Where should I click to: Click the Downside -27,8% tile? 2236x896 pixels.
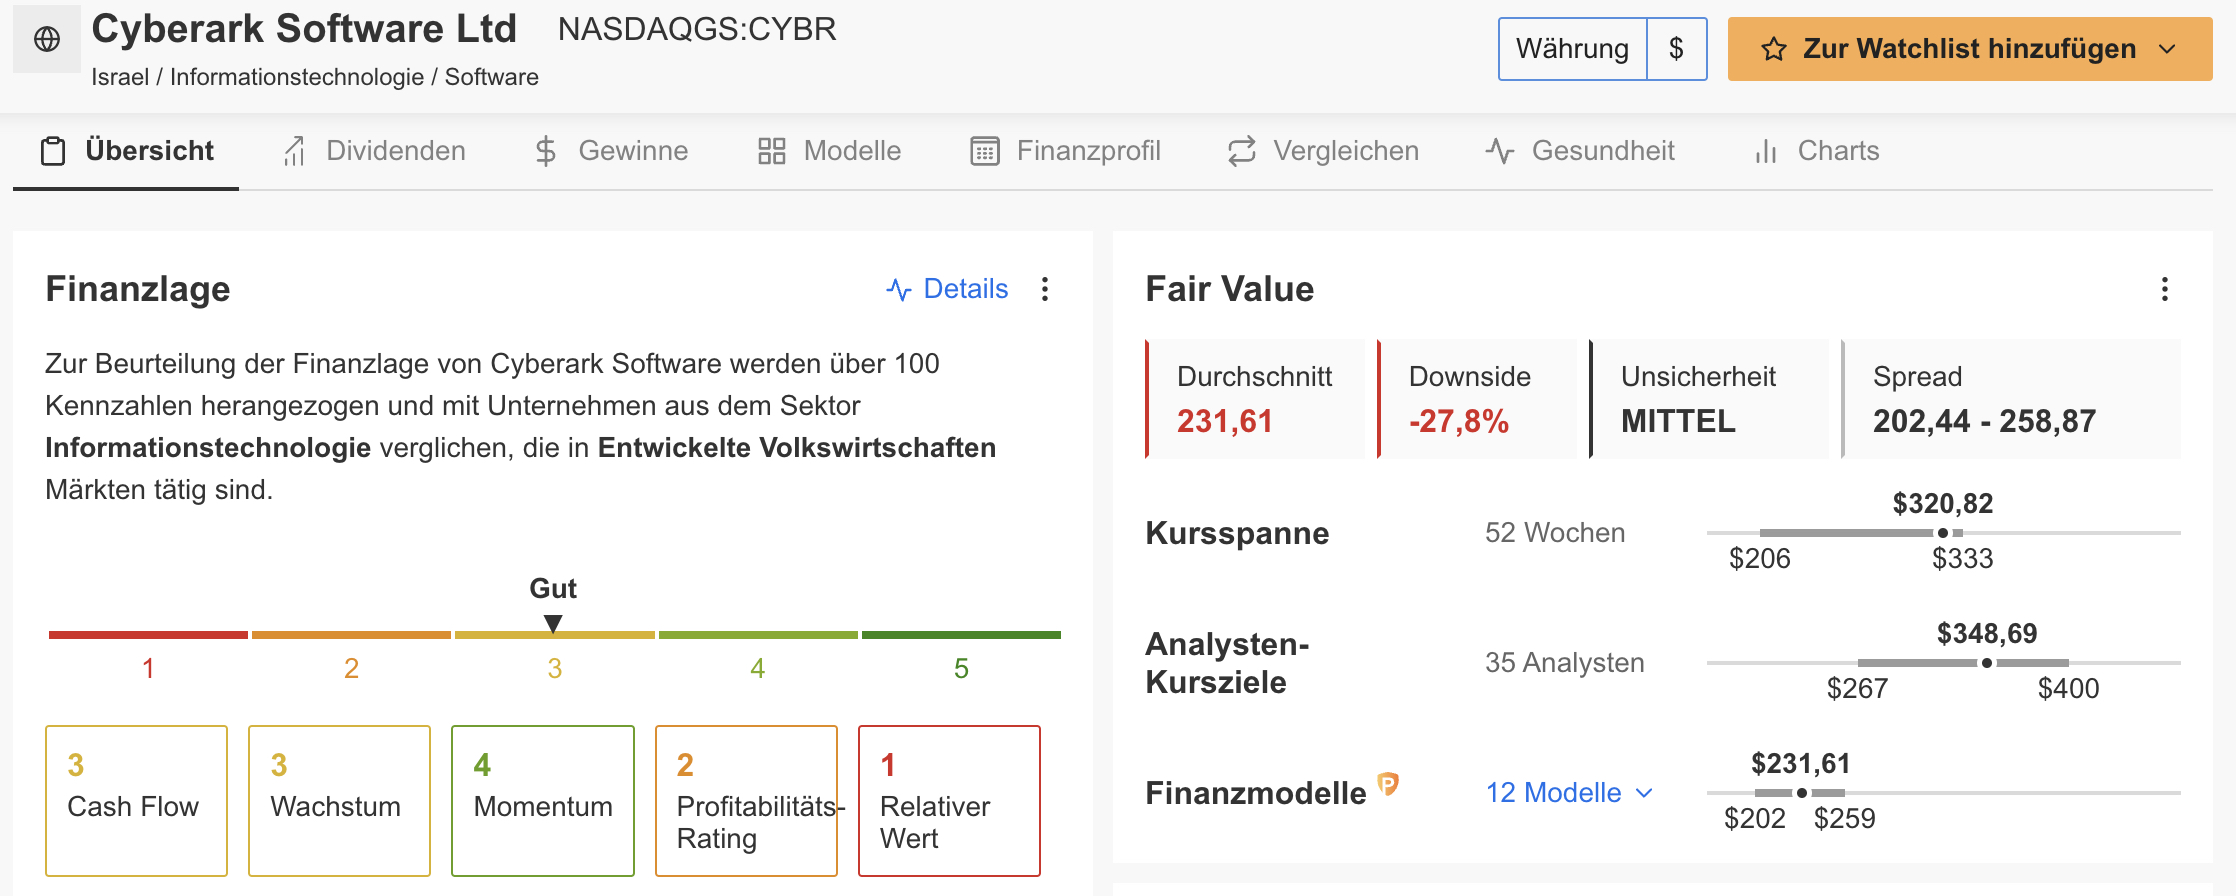[1477, 399]
